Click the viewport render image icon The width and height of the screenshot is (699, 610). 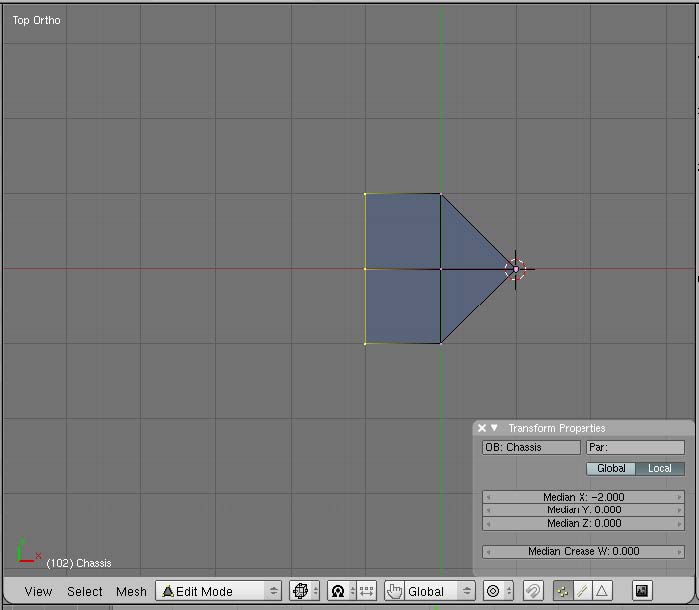(642, 591)
